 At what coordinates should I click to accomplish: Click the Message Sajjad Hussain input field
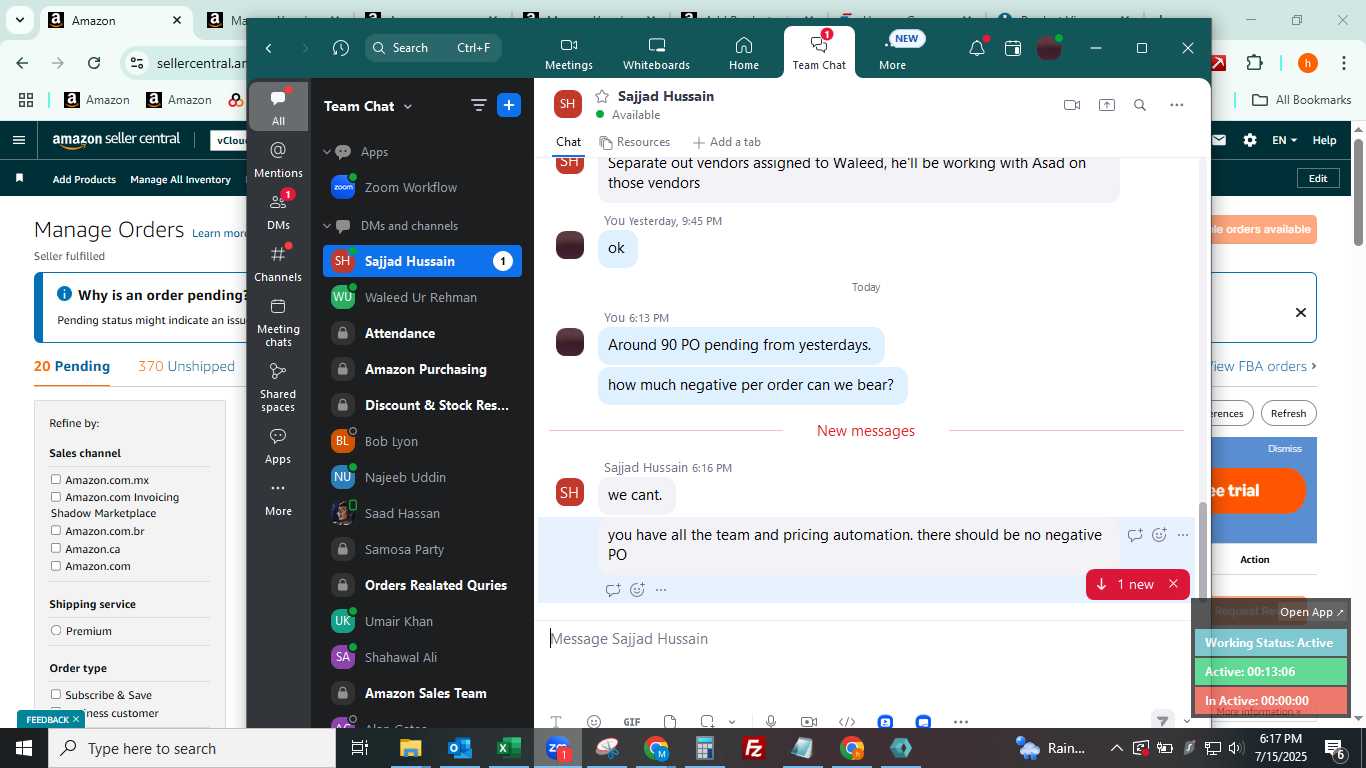click(x=865, y=639)
